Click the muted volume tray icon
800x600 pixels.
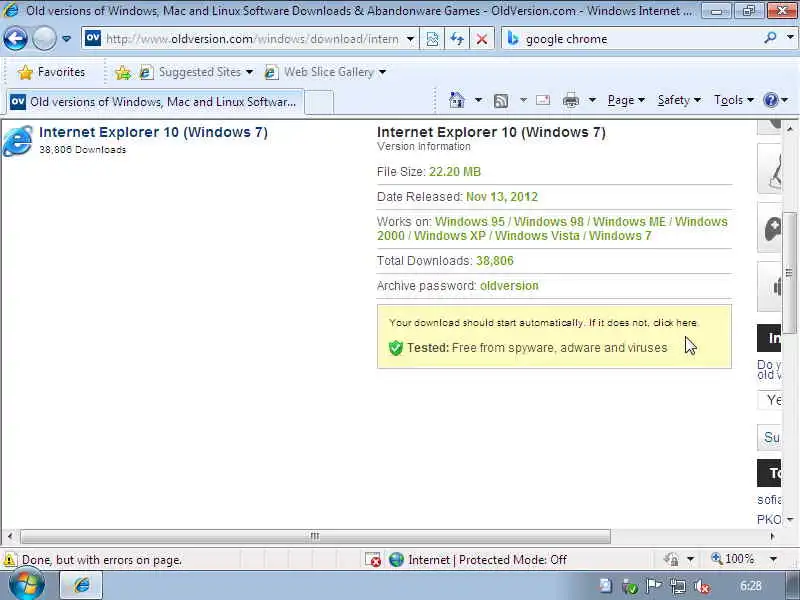(x=702, y=586)
